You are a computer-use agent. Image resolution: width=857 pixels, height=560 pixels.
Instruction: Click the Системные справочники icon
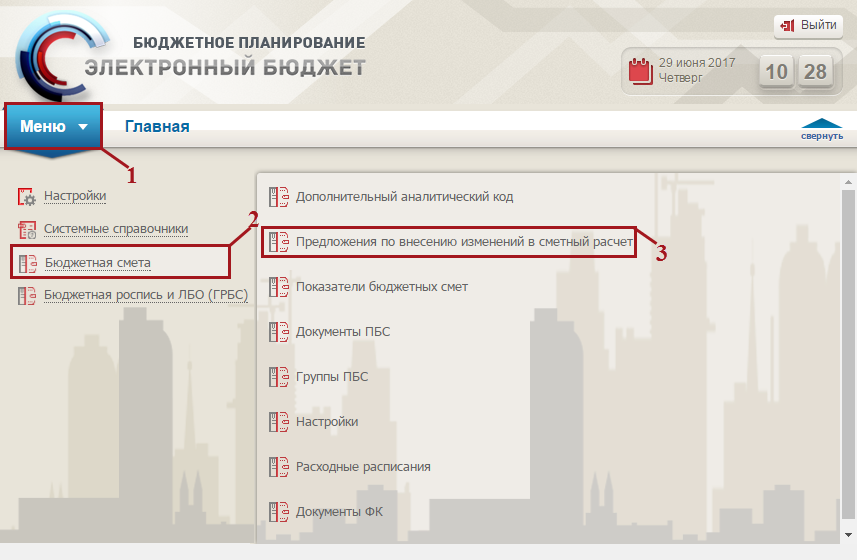27,229
